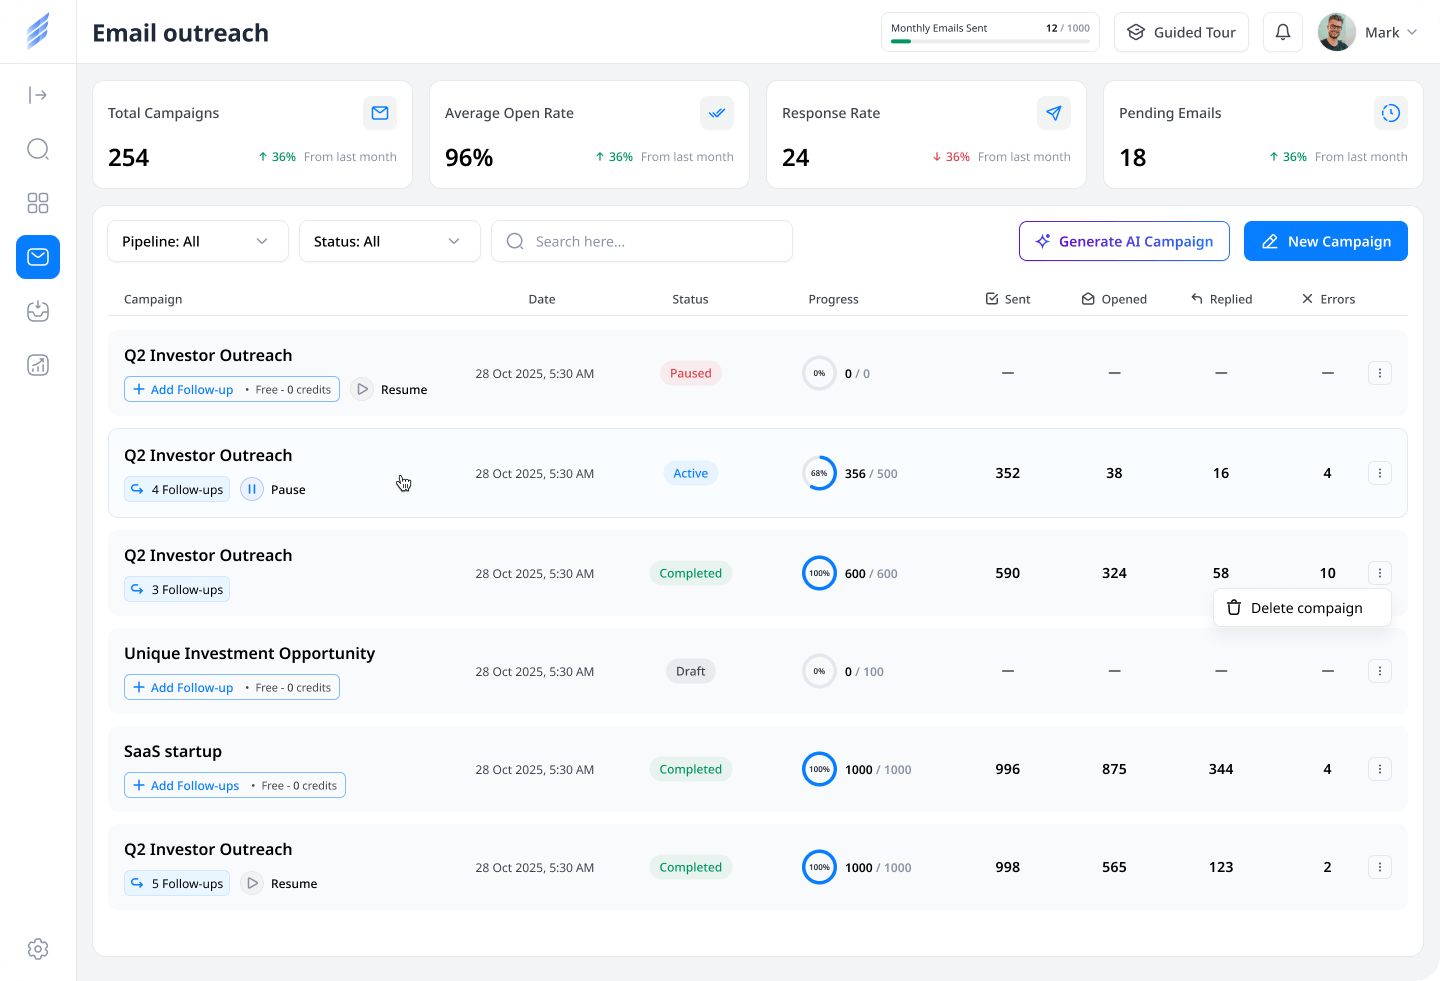Add Follow-up to Unique Investment Opportunity
Image resolution: width=1440 pixels, height=981 pixels.
click(x=232, y=687)
